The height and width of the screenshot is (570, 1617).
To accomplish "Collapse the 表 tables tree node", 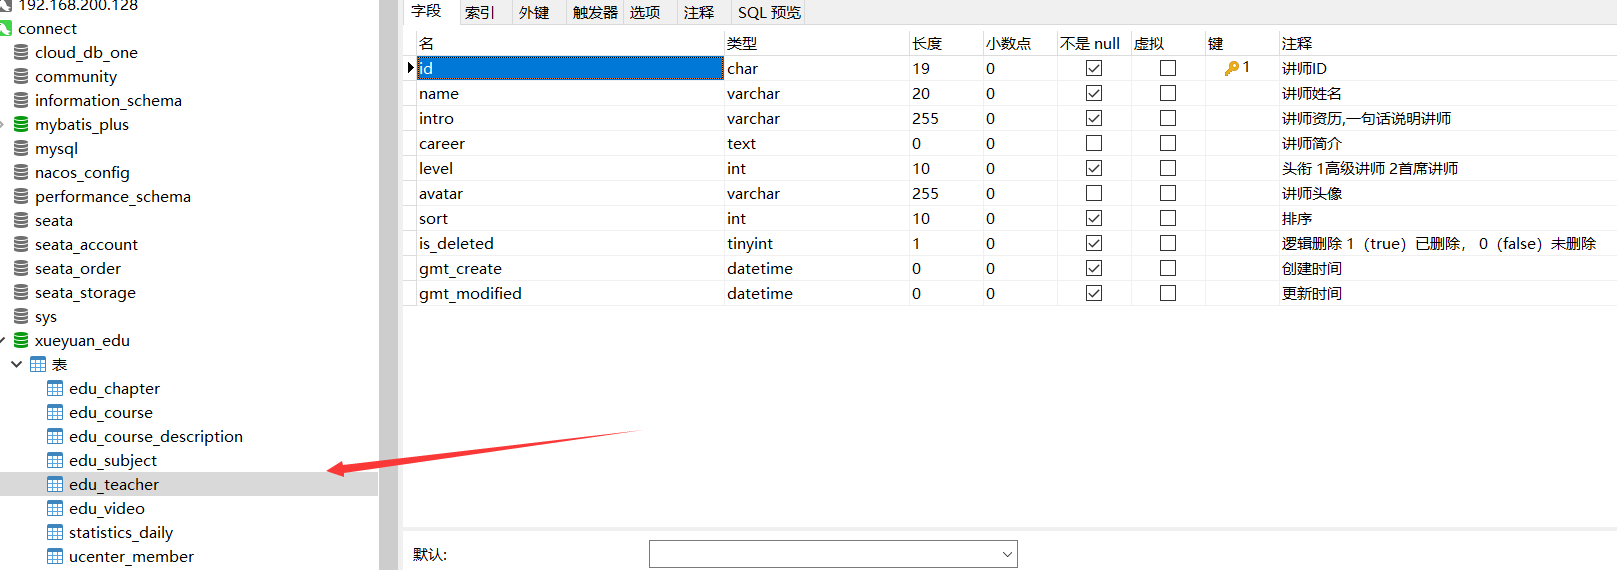I will [16, 365].
